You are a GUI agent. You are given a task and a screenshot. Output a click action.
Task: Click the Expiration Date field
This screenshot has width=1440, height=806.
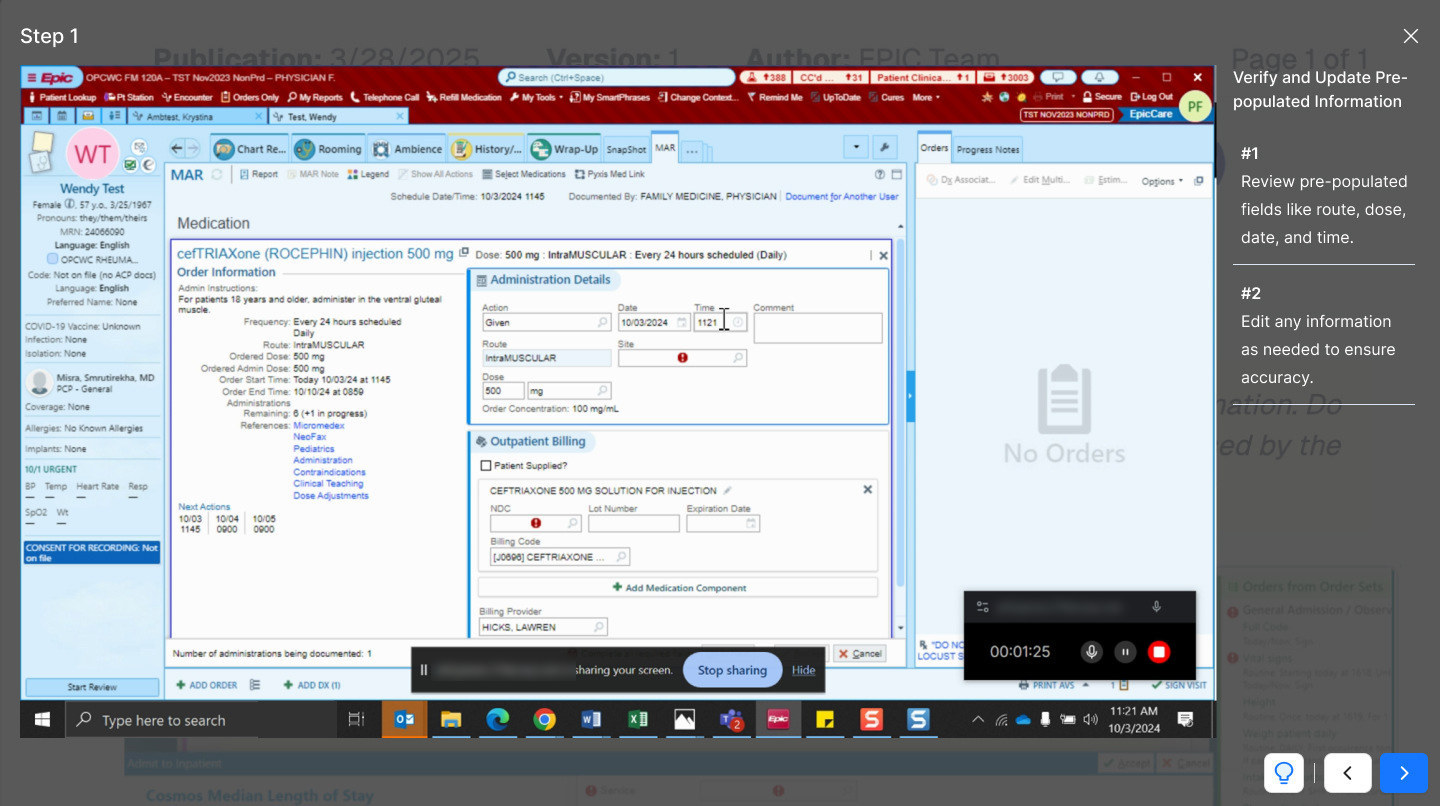tap(723, 523)
